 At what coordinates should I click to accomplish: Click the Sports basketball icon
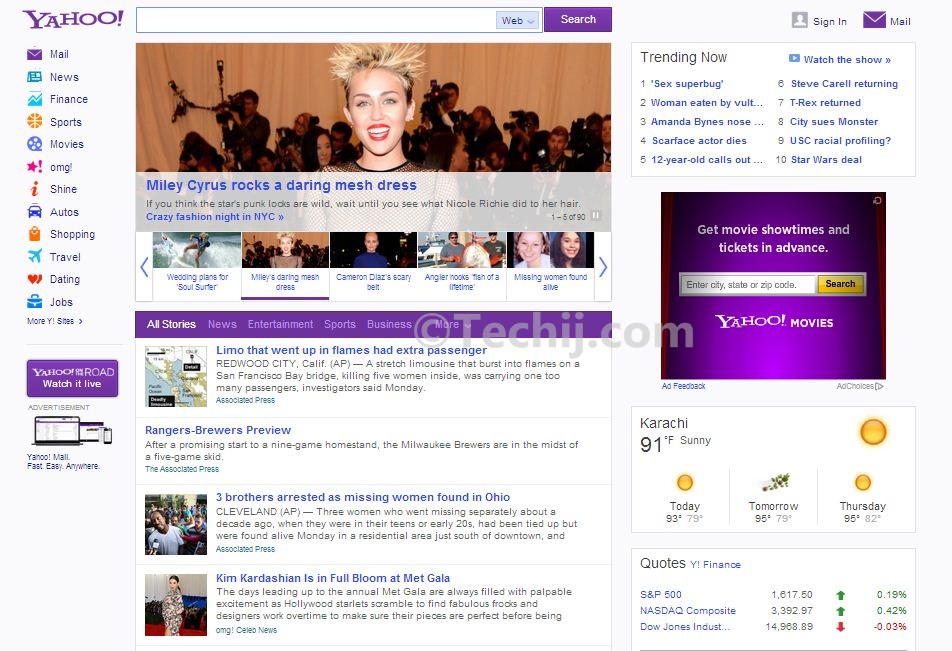pos(35,121)
